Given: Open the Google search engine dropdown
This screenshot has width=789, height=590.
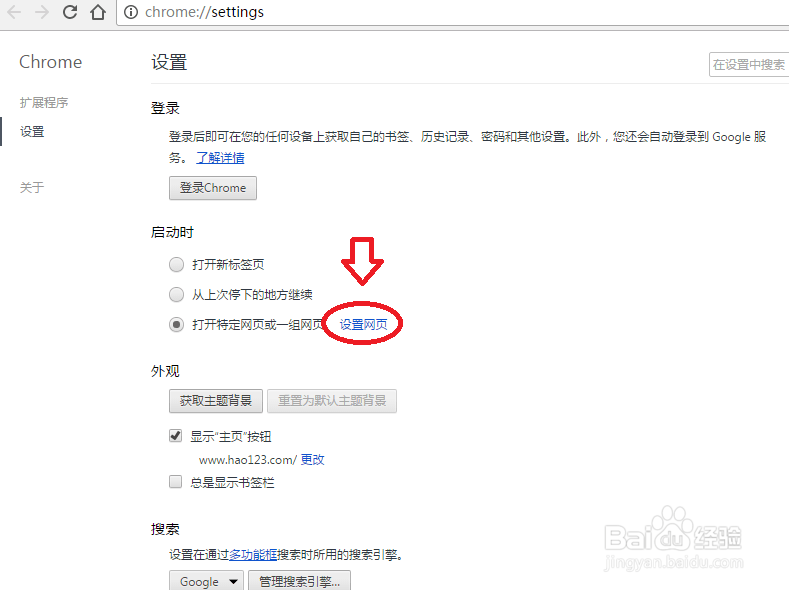Looking at the screenshot, I should pos(206,581).
